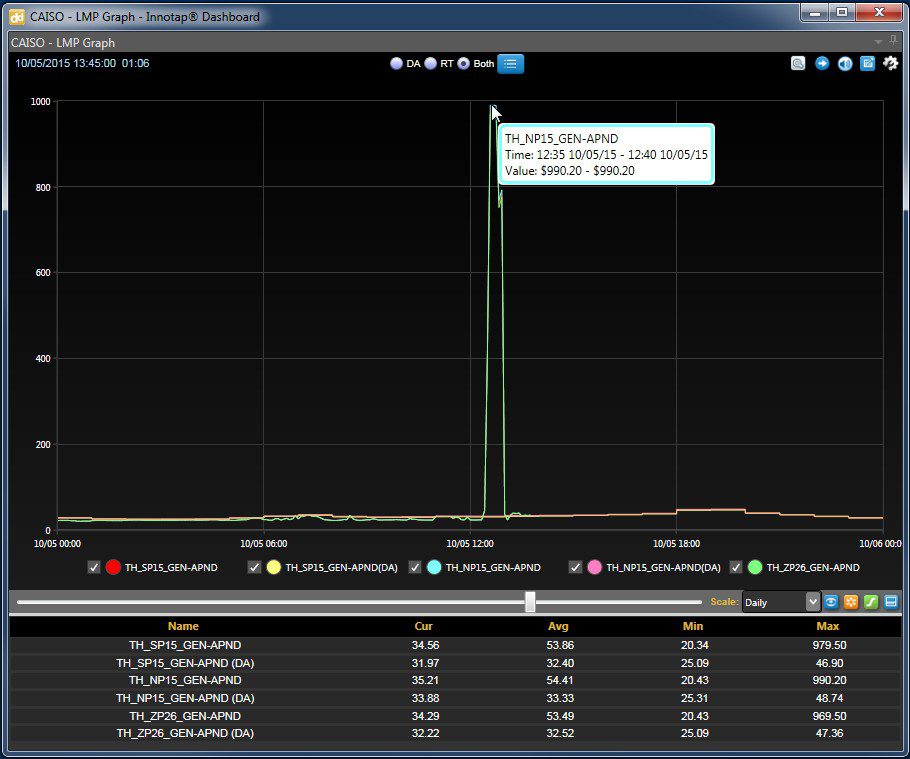Uncheck the TH_NP15_GEN-APND legend checkbox

click(x=415, y=568)
